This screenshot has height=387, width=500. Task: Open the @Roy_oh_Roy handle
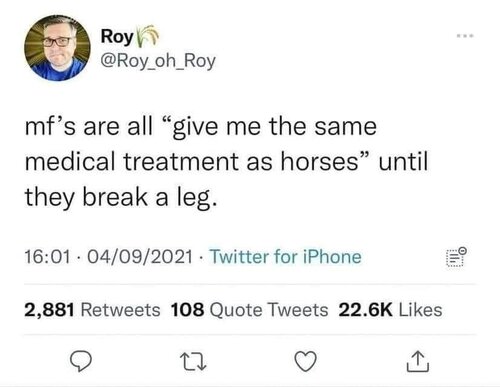pyautogui.click(x=158, y=61)
